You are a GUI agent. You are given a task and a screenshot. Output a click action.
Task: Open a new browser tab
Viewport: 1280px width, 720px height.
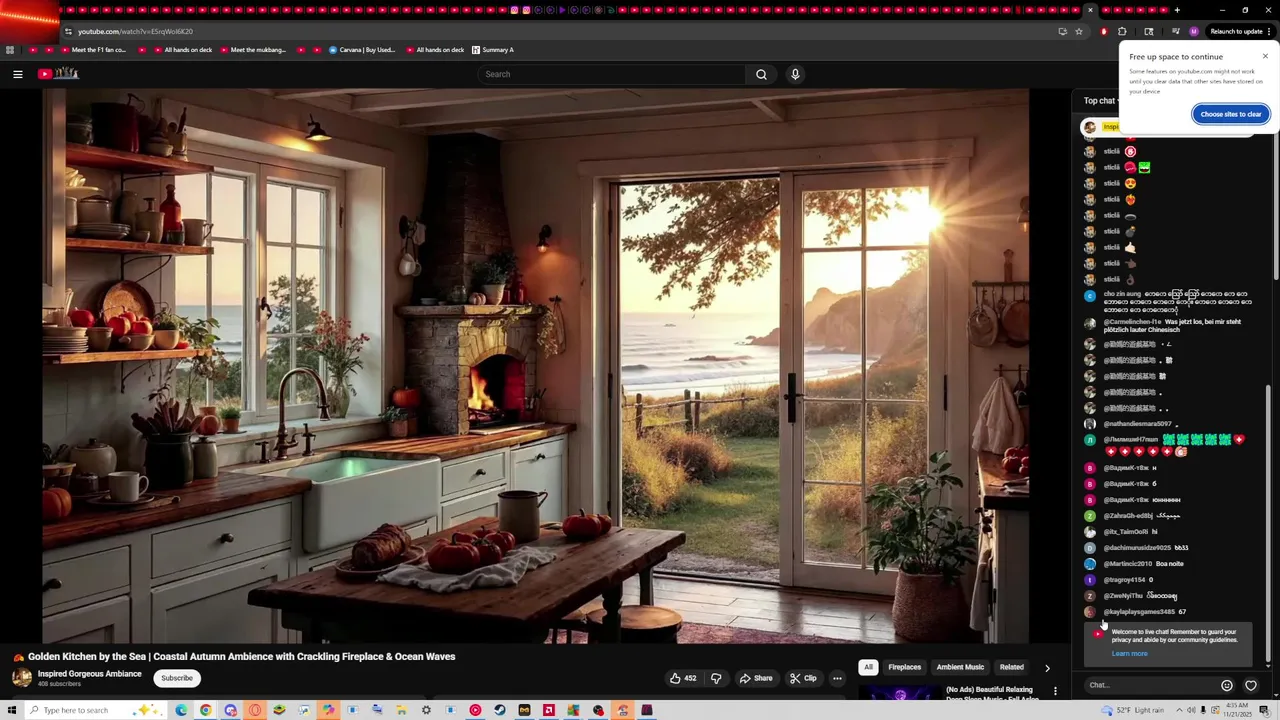[x=1177, y=10]
